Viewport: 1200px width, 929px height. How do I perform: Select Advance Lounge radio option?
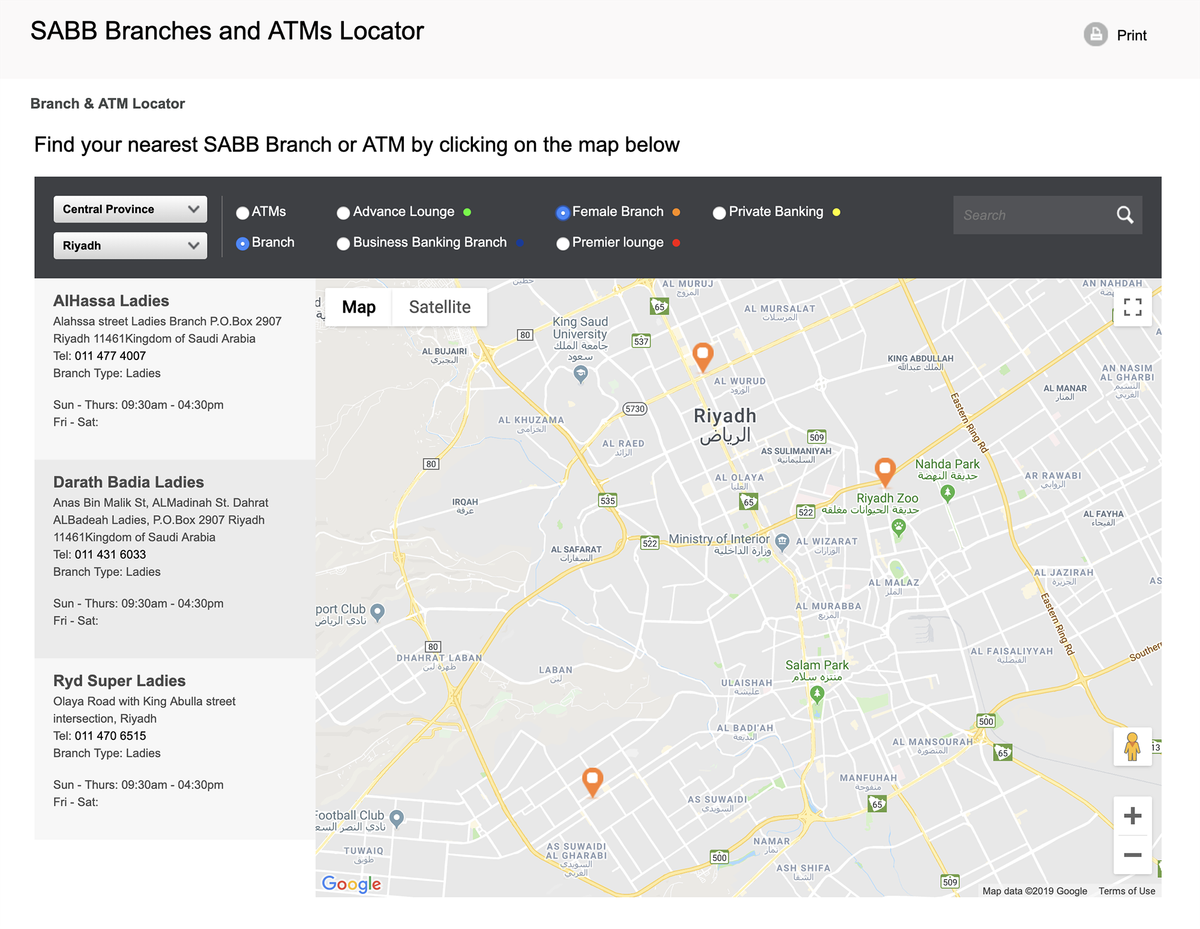click(343, 212)
